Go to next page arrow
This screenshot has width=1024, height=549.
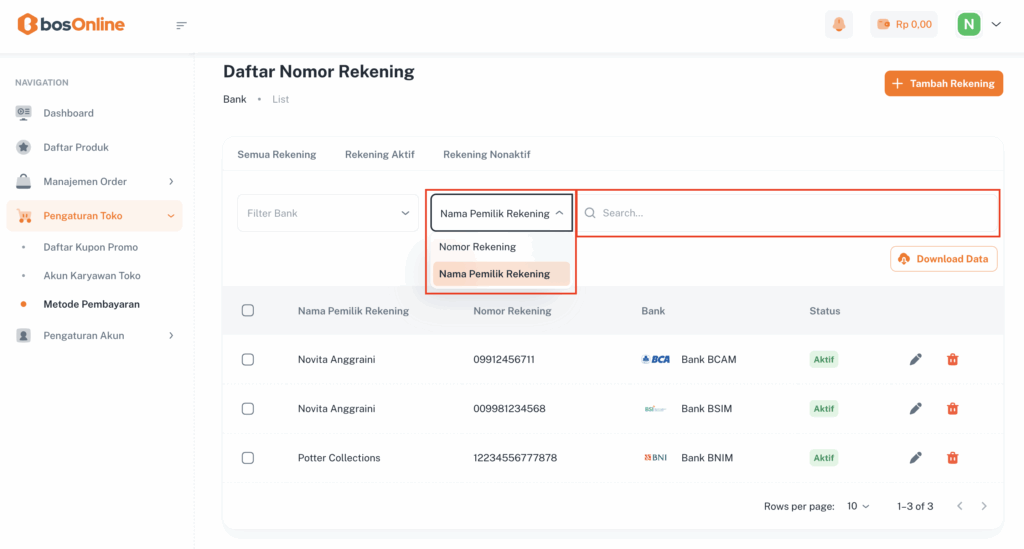(x=984, y=506)
